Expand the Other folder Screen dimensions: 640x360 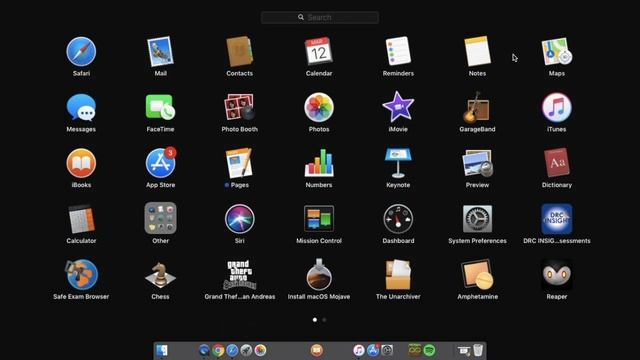pos(160,219)
